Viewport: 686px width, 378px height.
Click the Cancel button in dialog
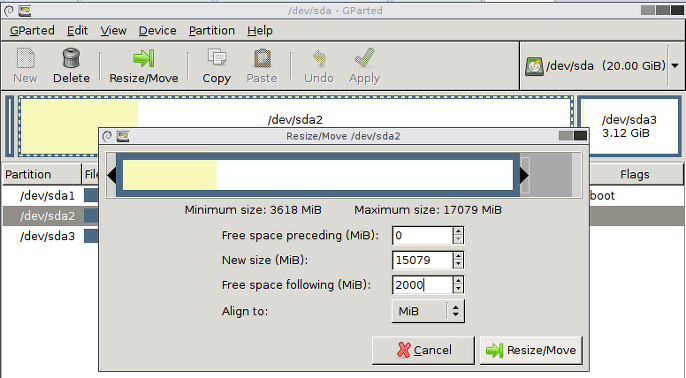(423, 350)
